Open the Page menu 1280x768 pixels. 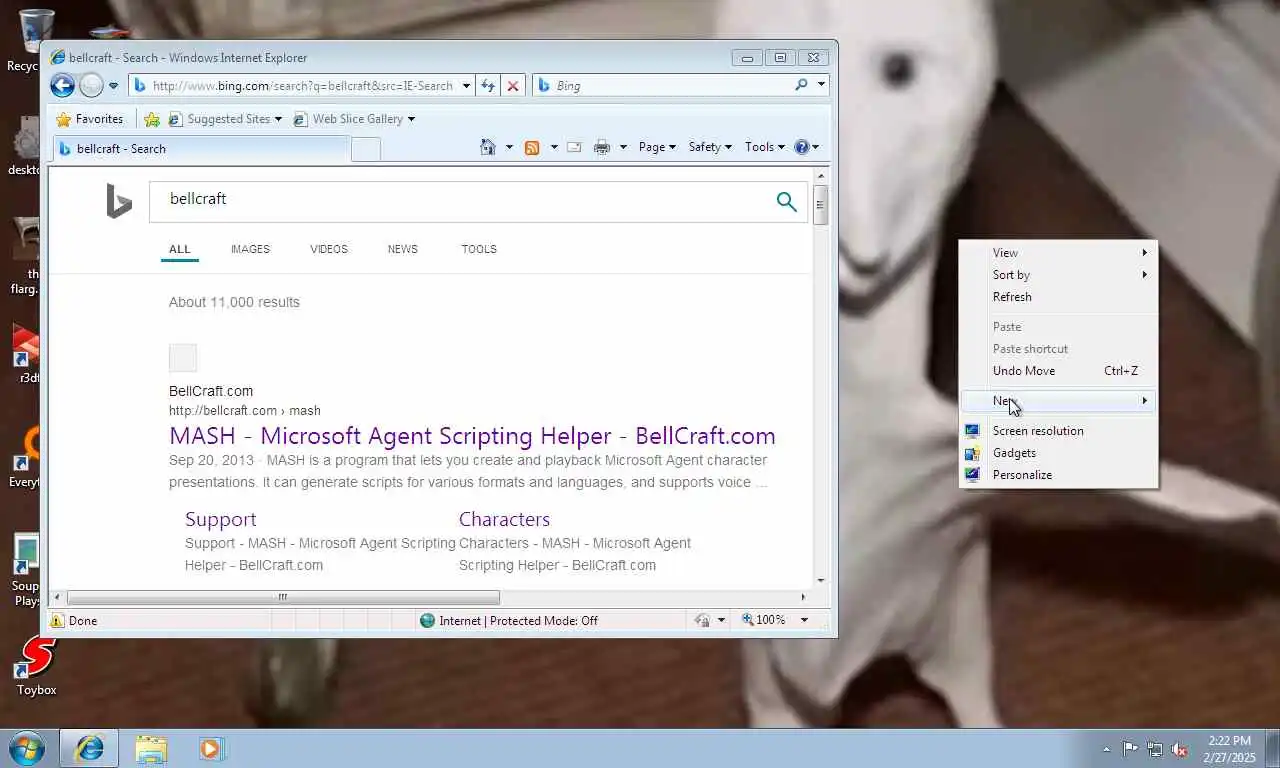pyautogui.click(x=657, y=147)
